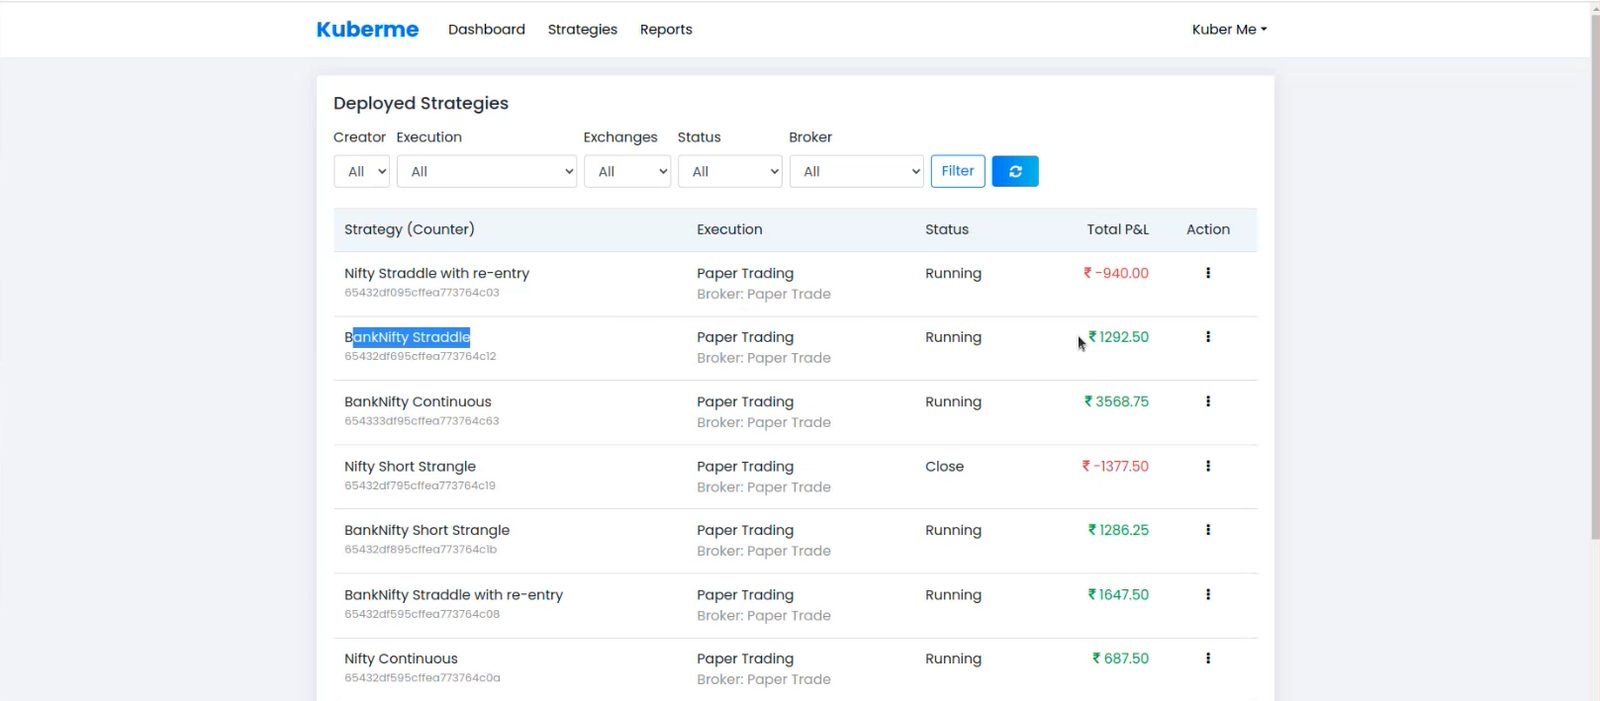Open the Execution filter dropdown
Screen dimensions: 1600x701
tap(487, 171)
